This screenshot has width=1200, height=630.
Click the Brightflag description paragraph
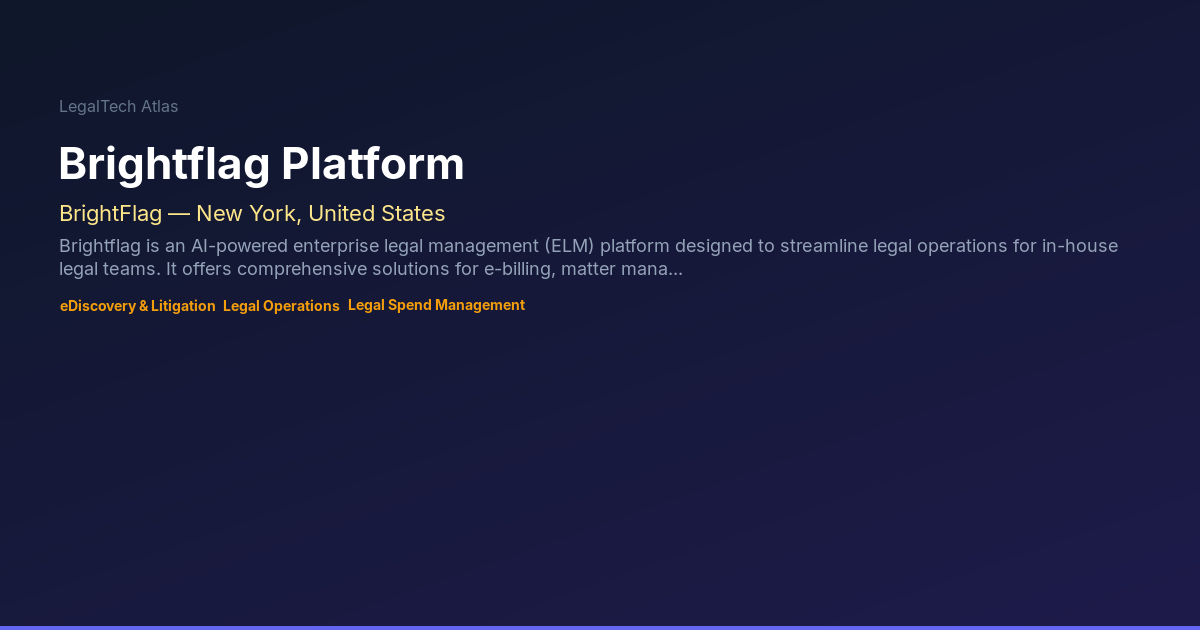click(588, 257)
